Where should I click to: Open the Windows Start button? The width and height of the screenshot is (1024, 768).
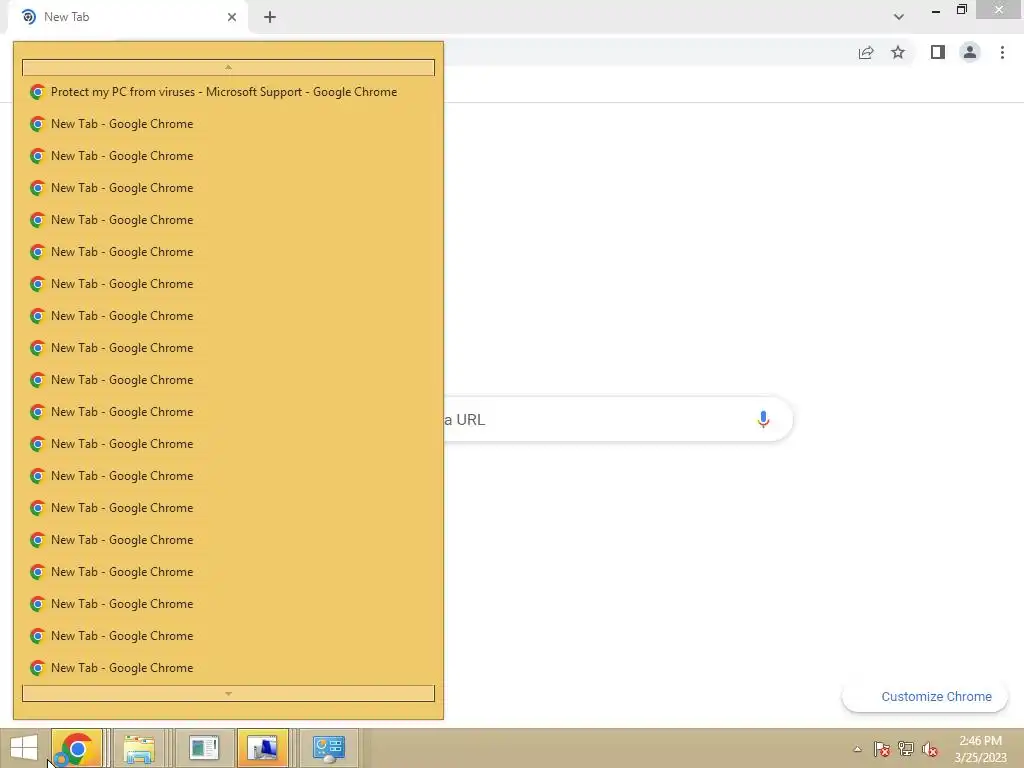click(x=24, y=748)
